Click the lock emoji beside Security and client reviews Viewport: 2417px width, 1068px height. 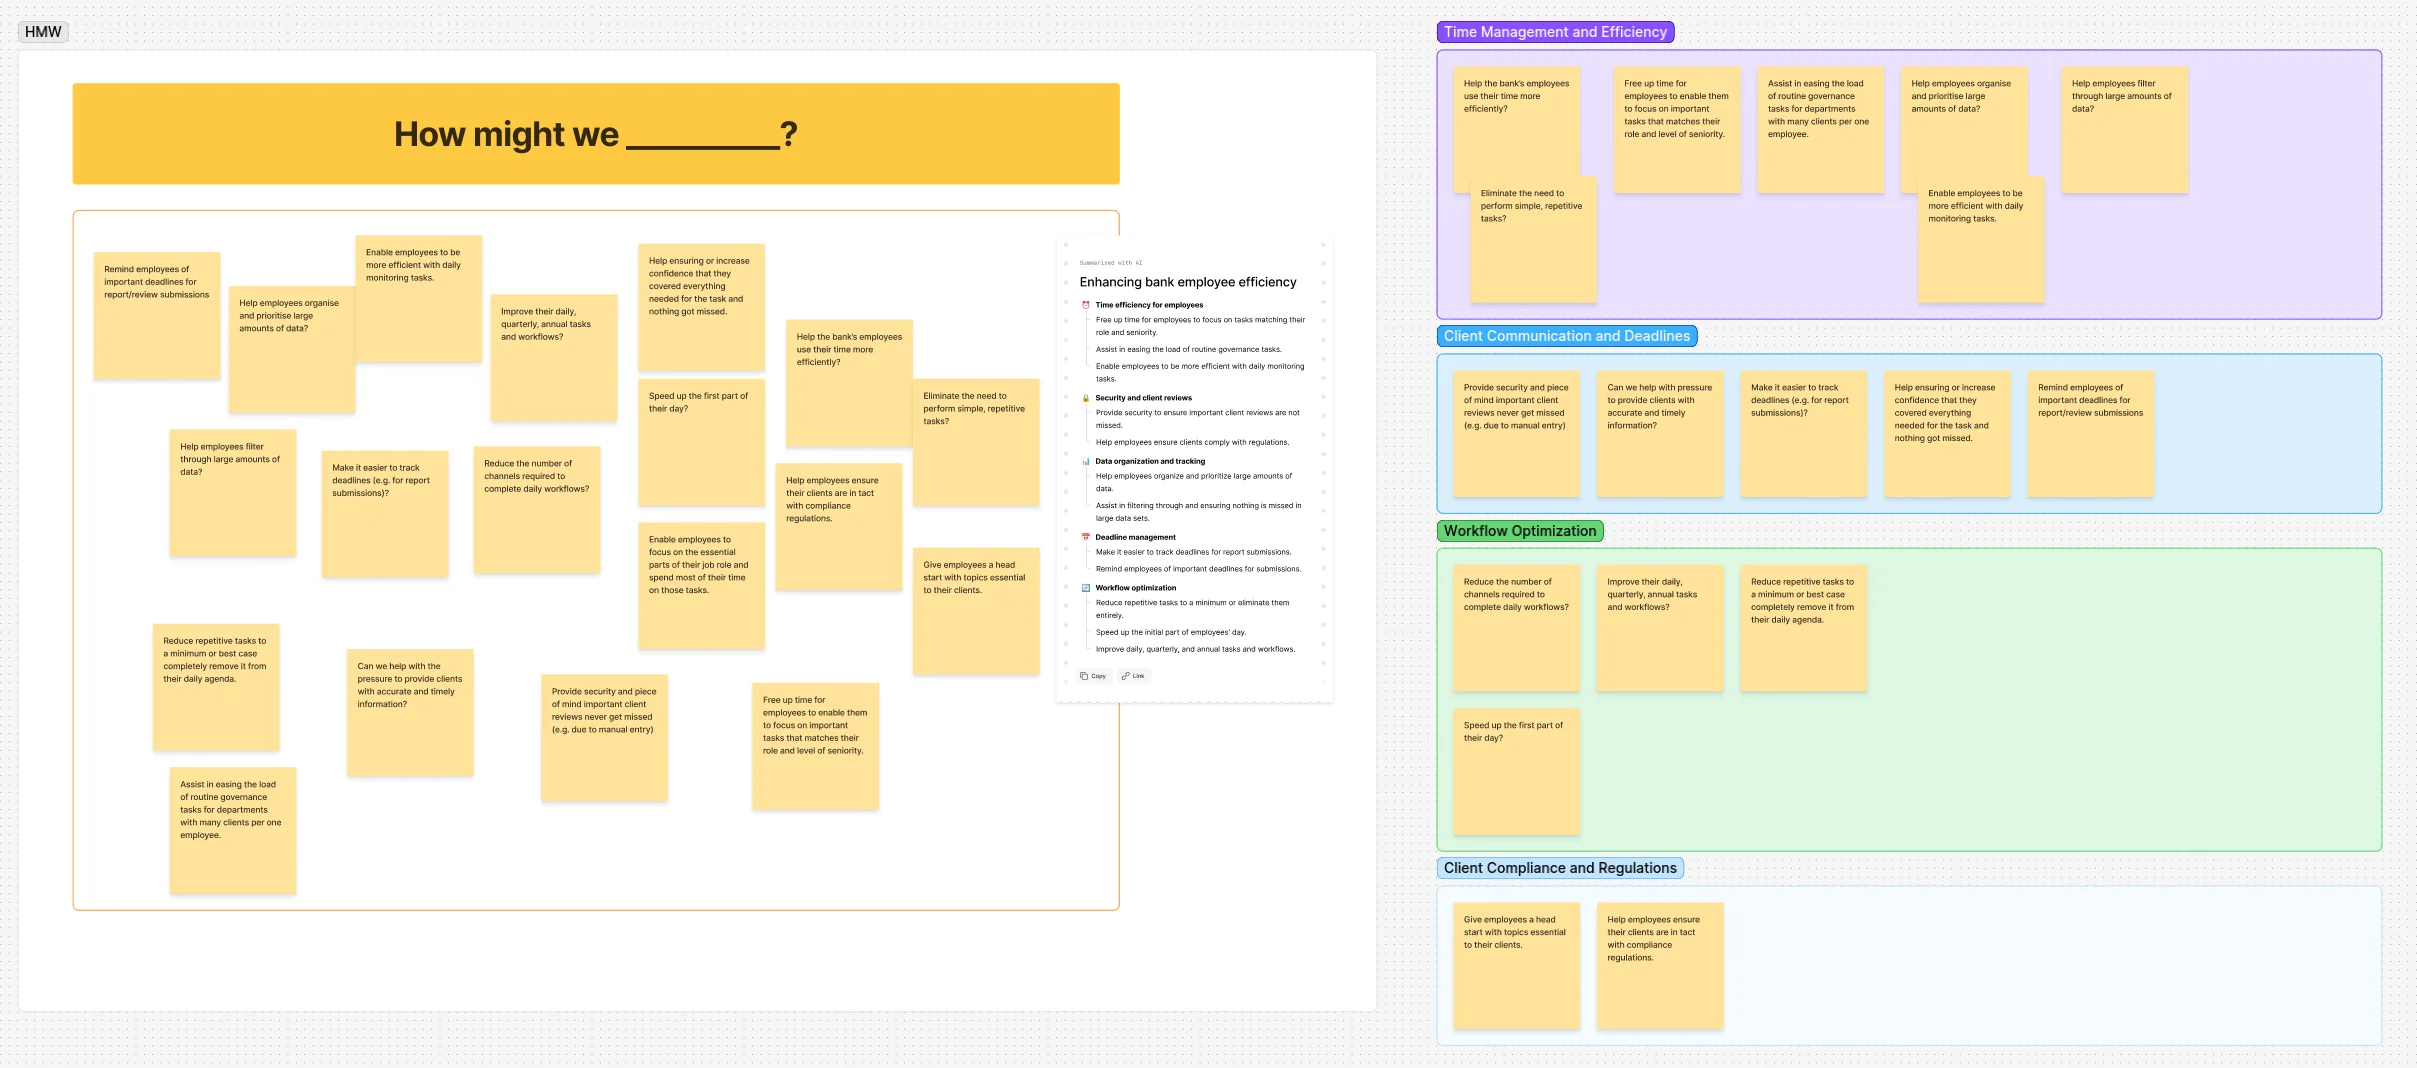coord(1086,398)
